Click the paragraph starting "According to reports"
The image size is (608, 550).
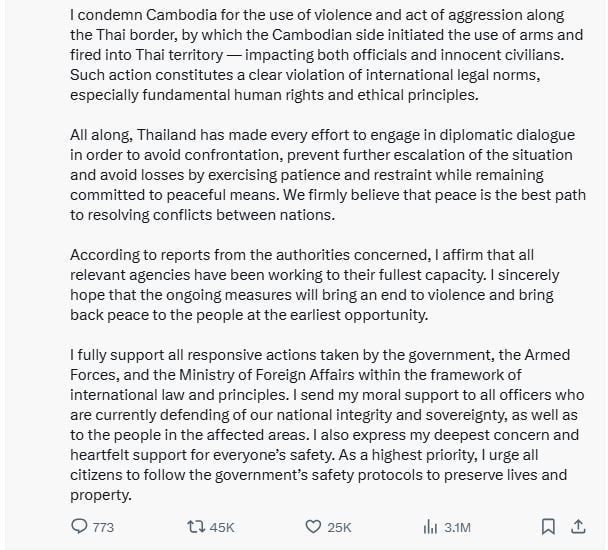click(314, 285)
